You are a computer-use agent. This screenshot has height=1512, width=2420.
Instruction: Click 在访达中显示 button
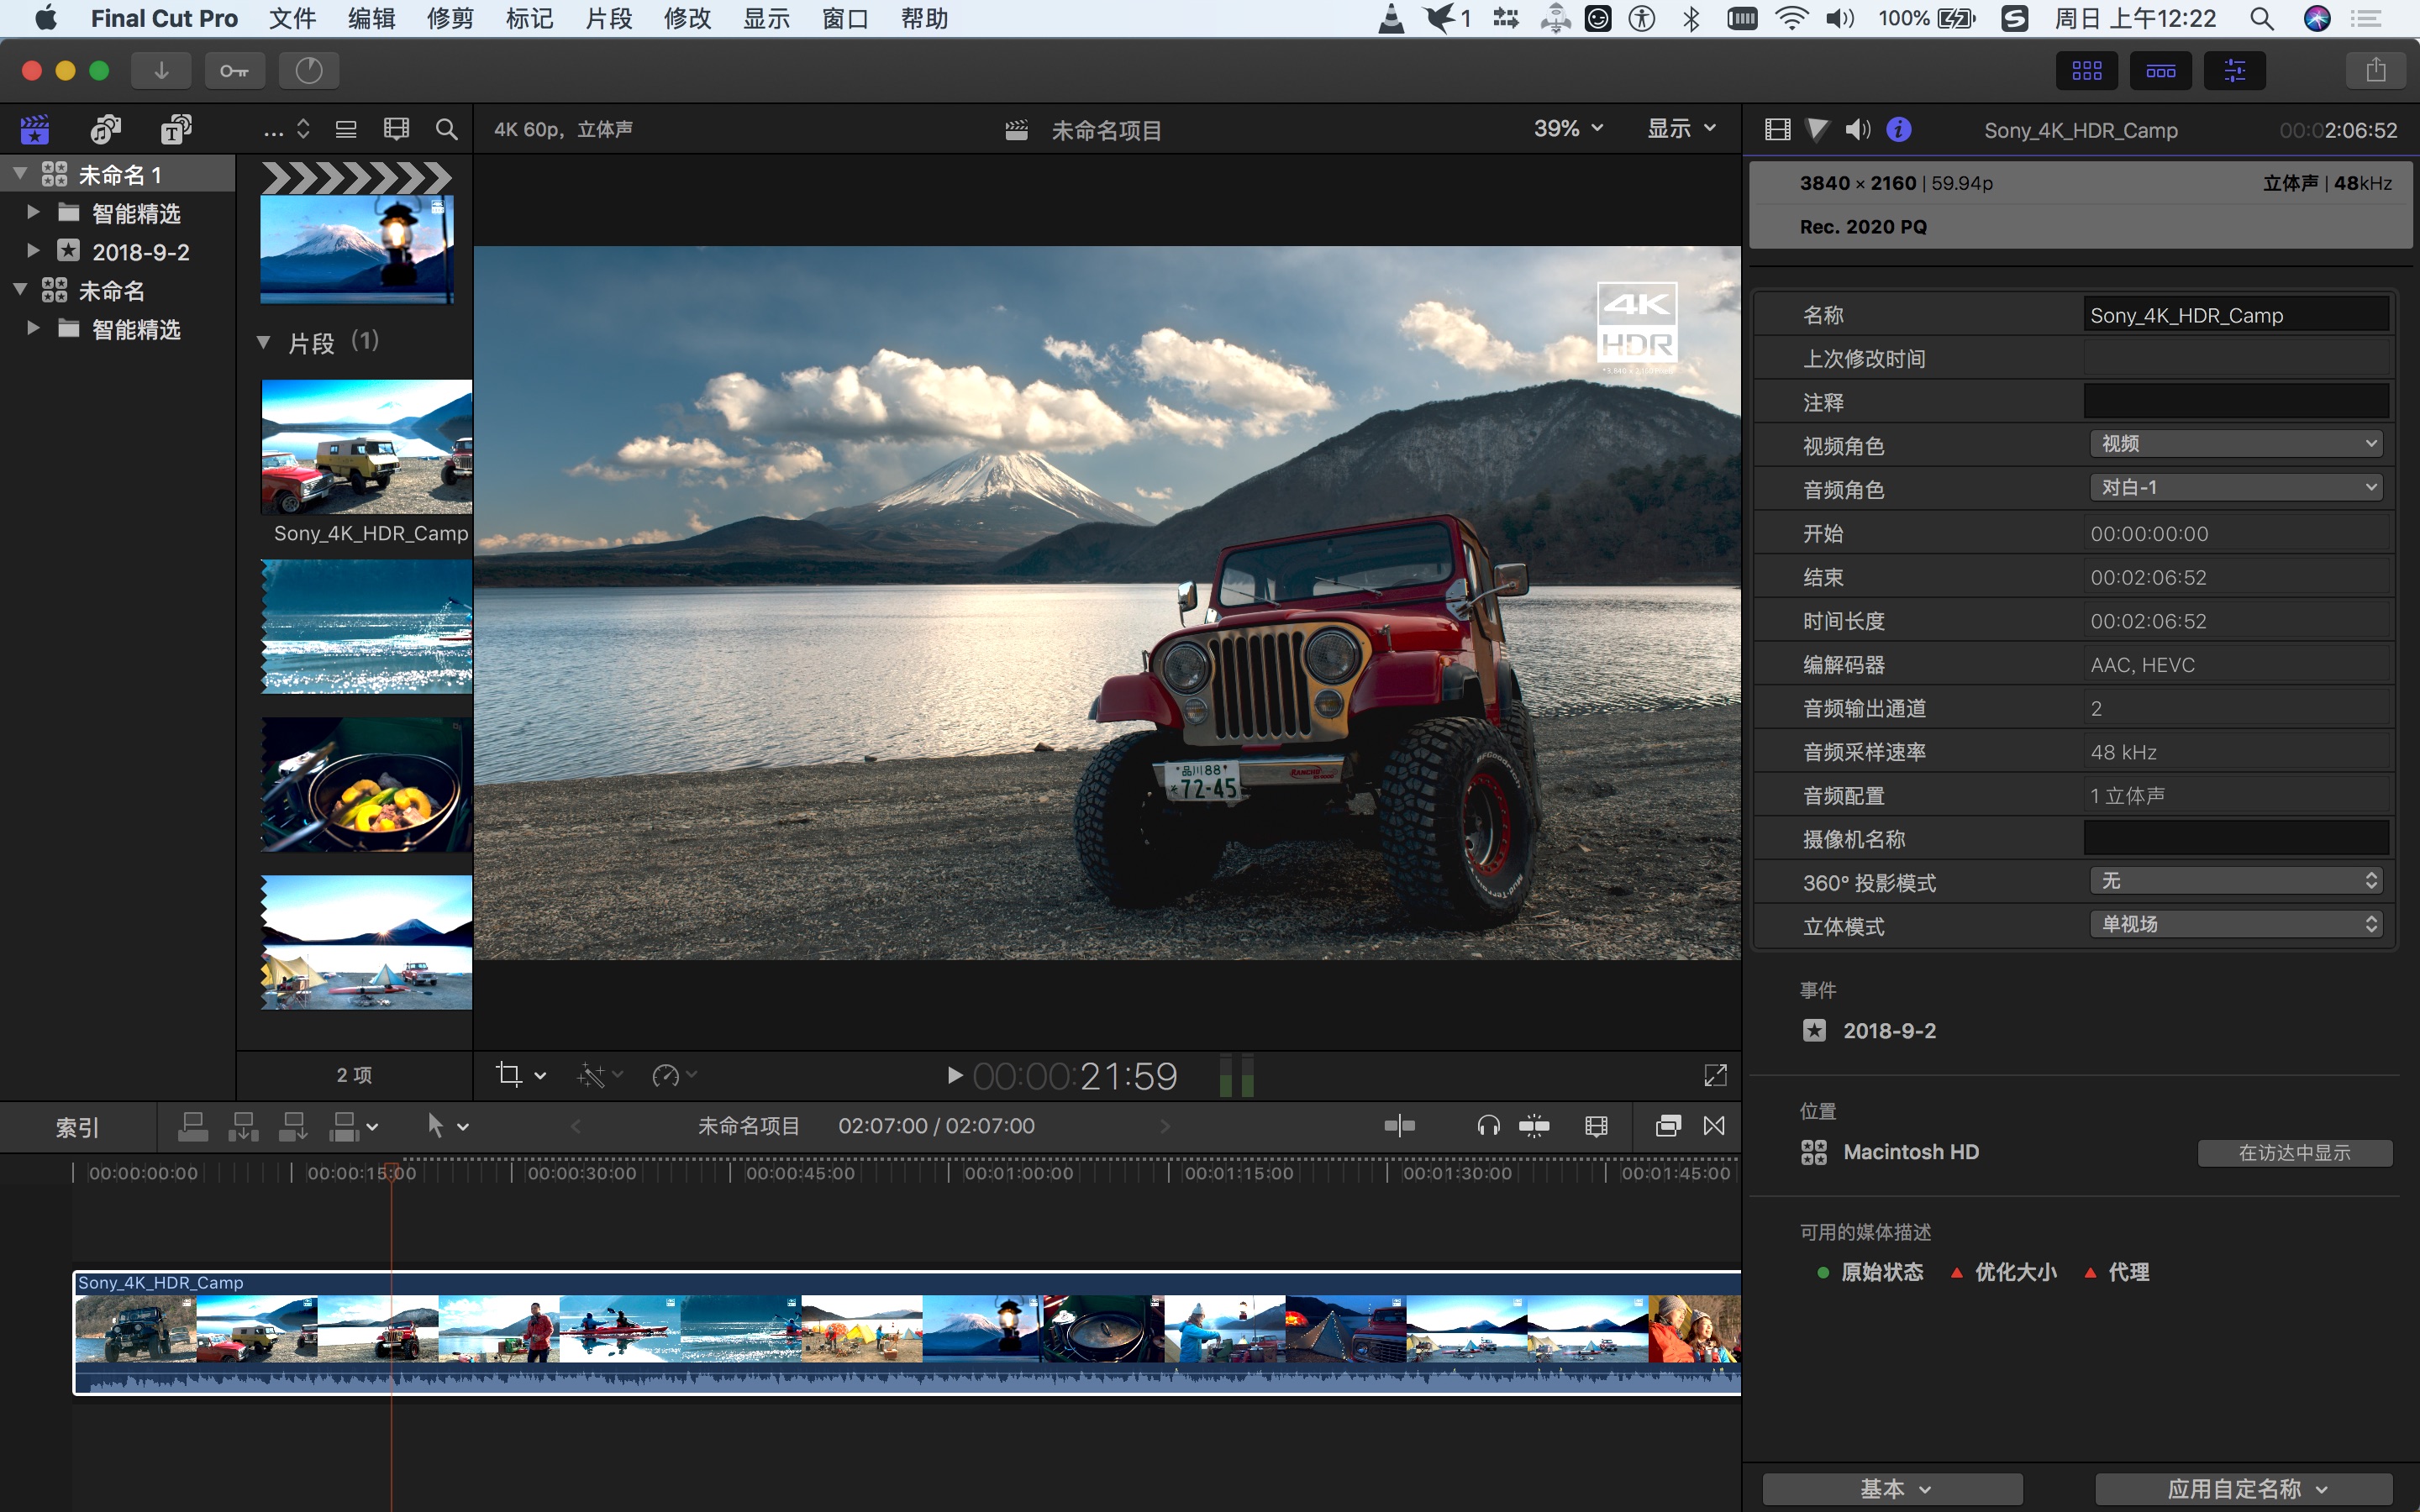tap(2293, 1153)
